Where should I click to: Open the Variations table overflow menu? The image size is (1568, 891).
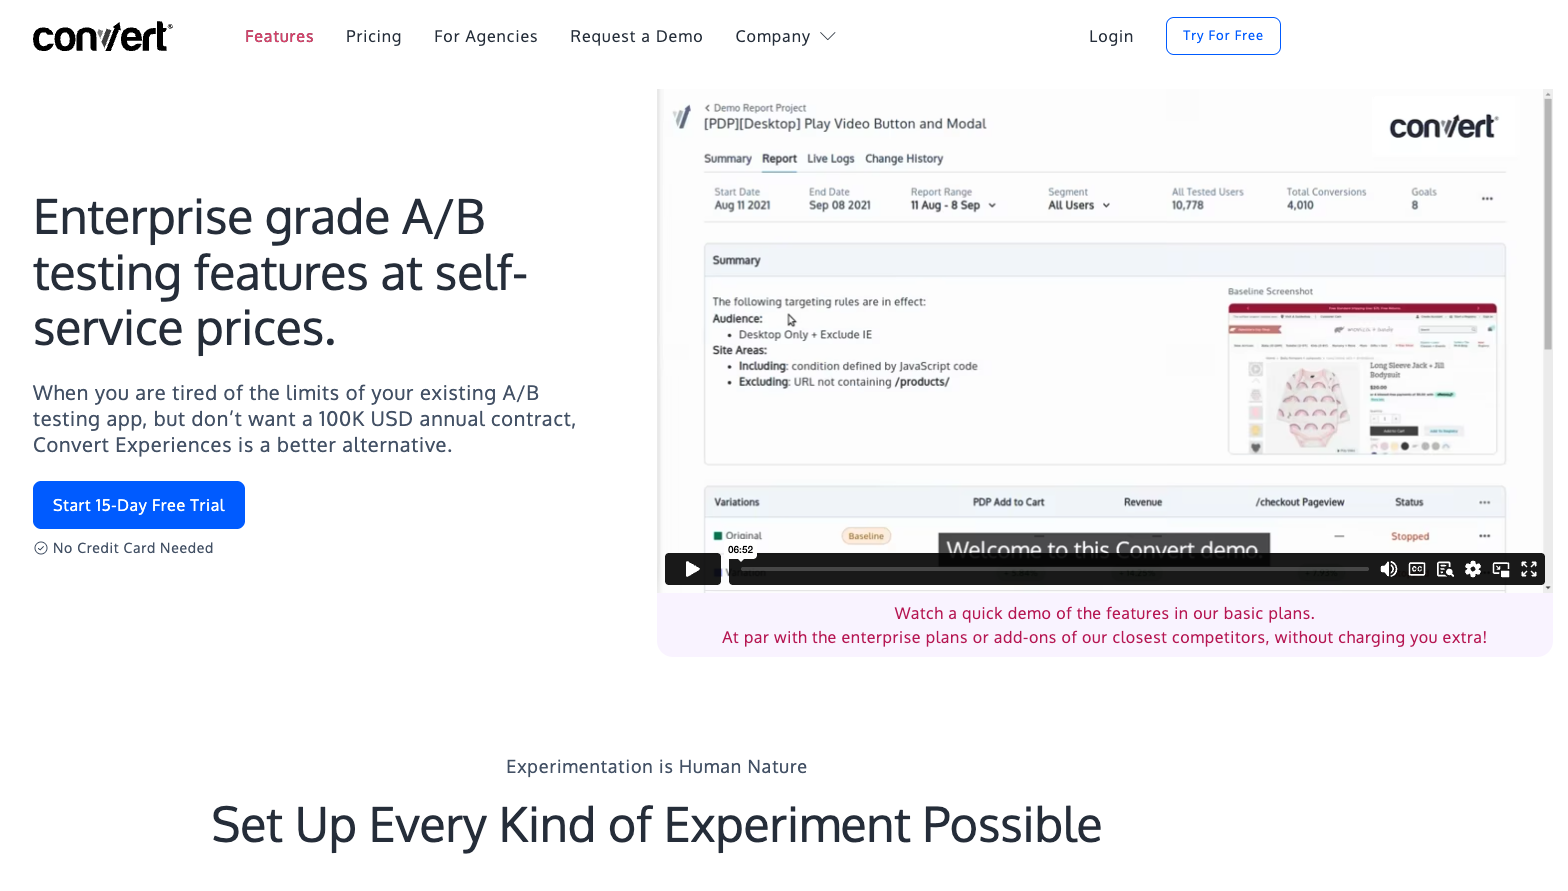click(x=1484, y=501)
